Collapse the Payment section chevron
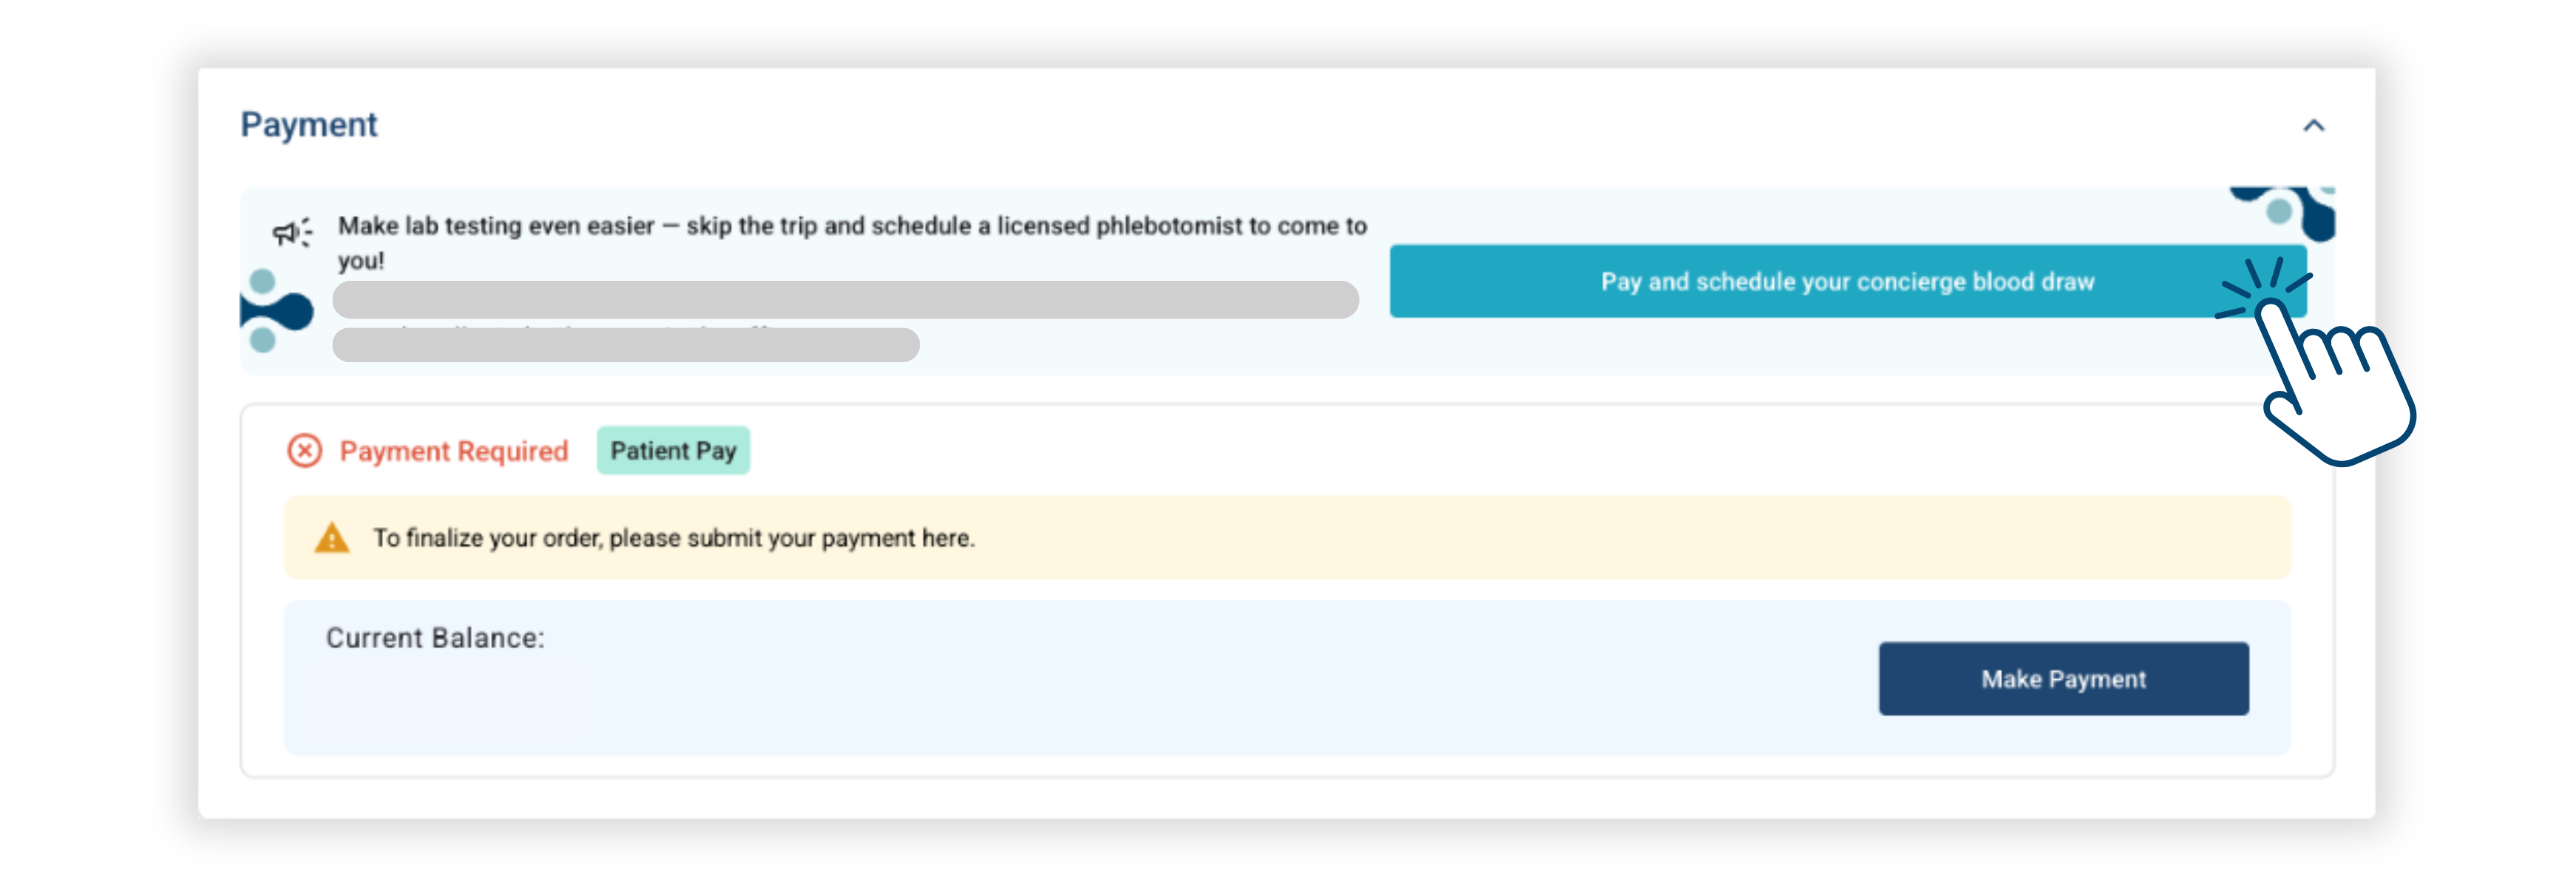This screenshot has height=889, width=2576. [x=2313, y=126]
